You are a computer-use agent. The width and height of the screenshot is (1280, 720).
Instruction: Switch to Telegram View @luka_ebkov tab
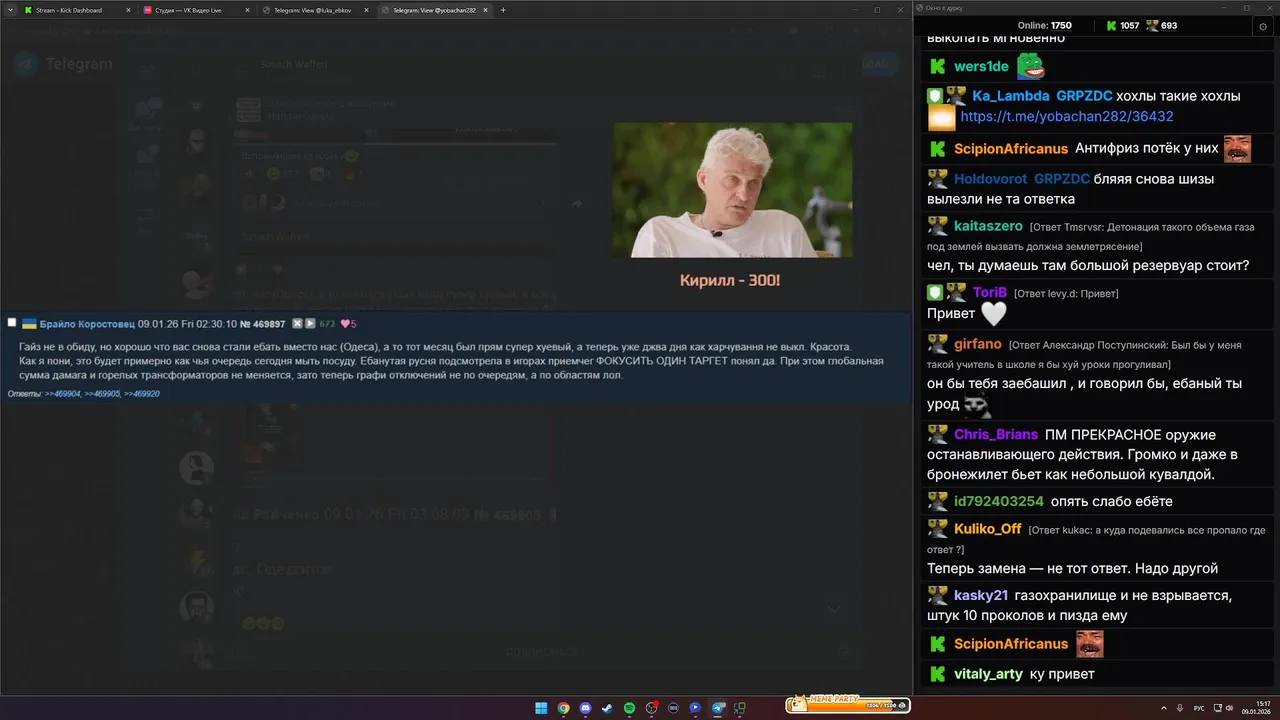tap(316, 10)
